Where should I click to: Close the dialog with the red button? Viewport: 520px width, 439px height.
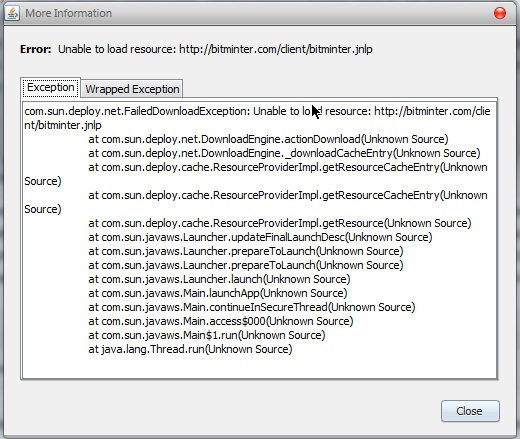tap(500, 13)
